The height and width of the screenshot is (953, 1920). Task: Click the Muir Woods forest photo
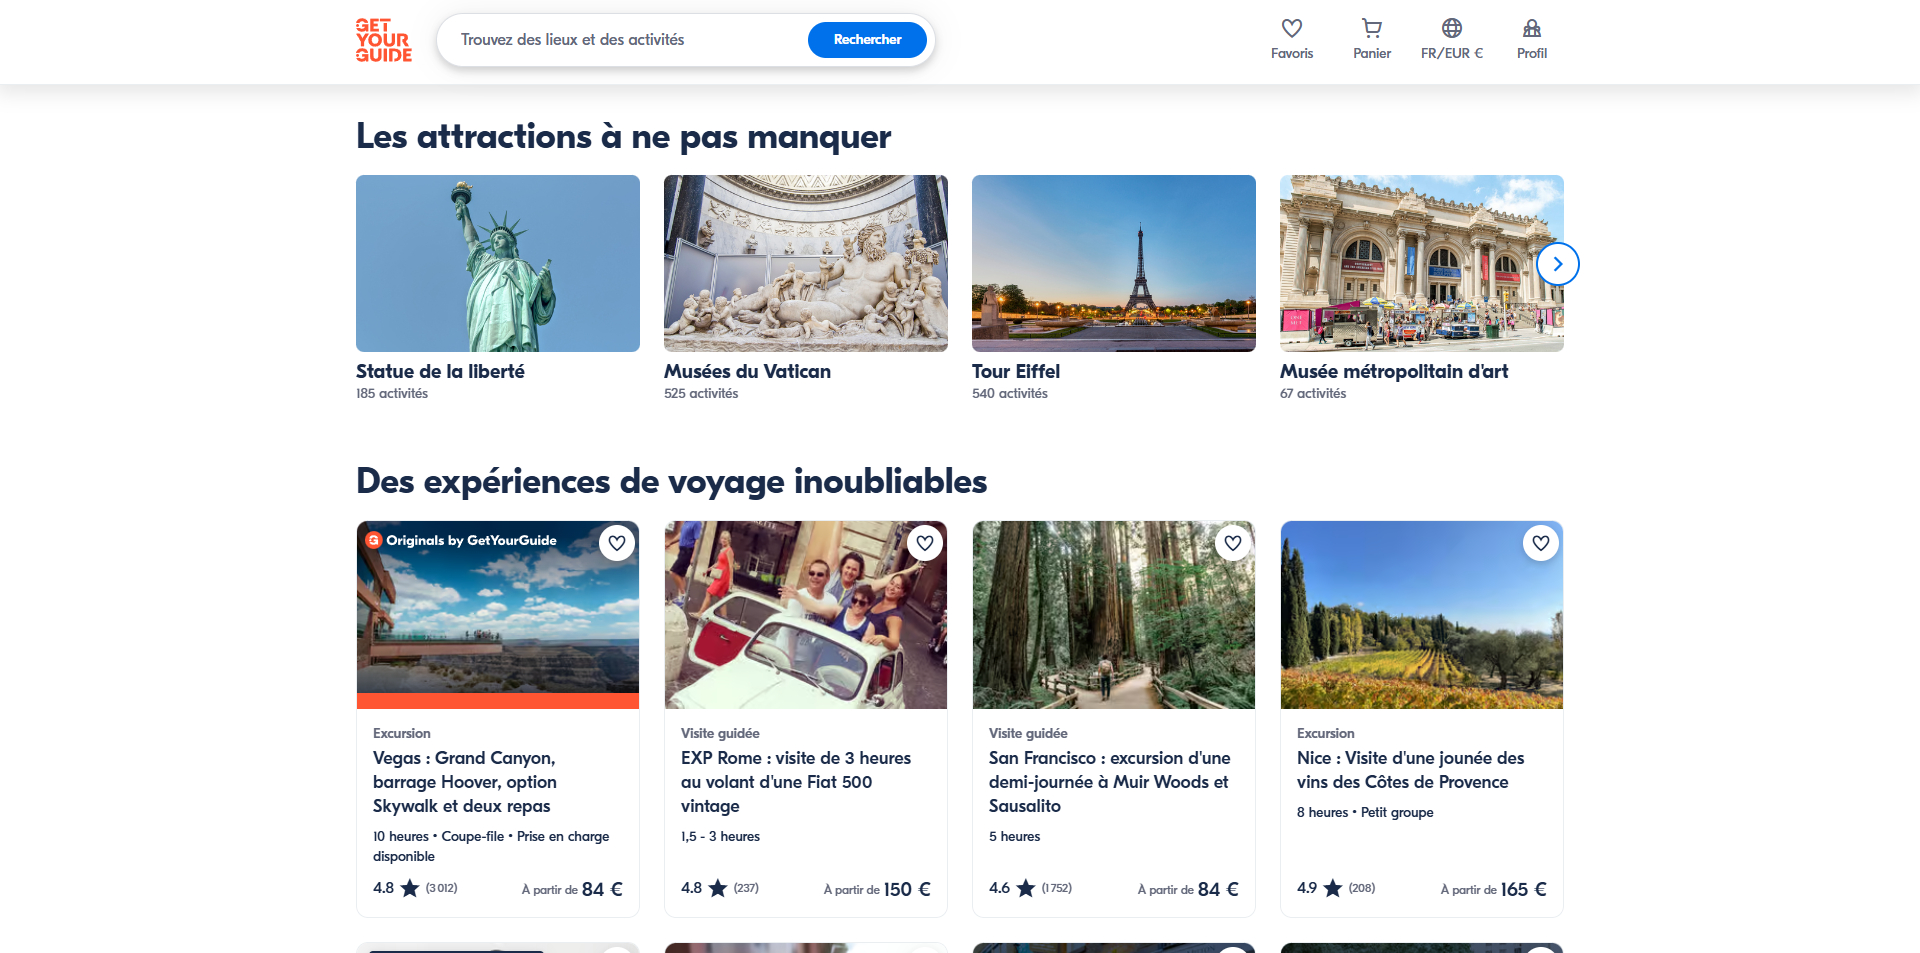click(x=1114, y=615)
